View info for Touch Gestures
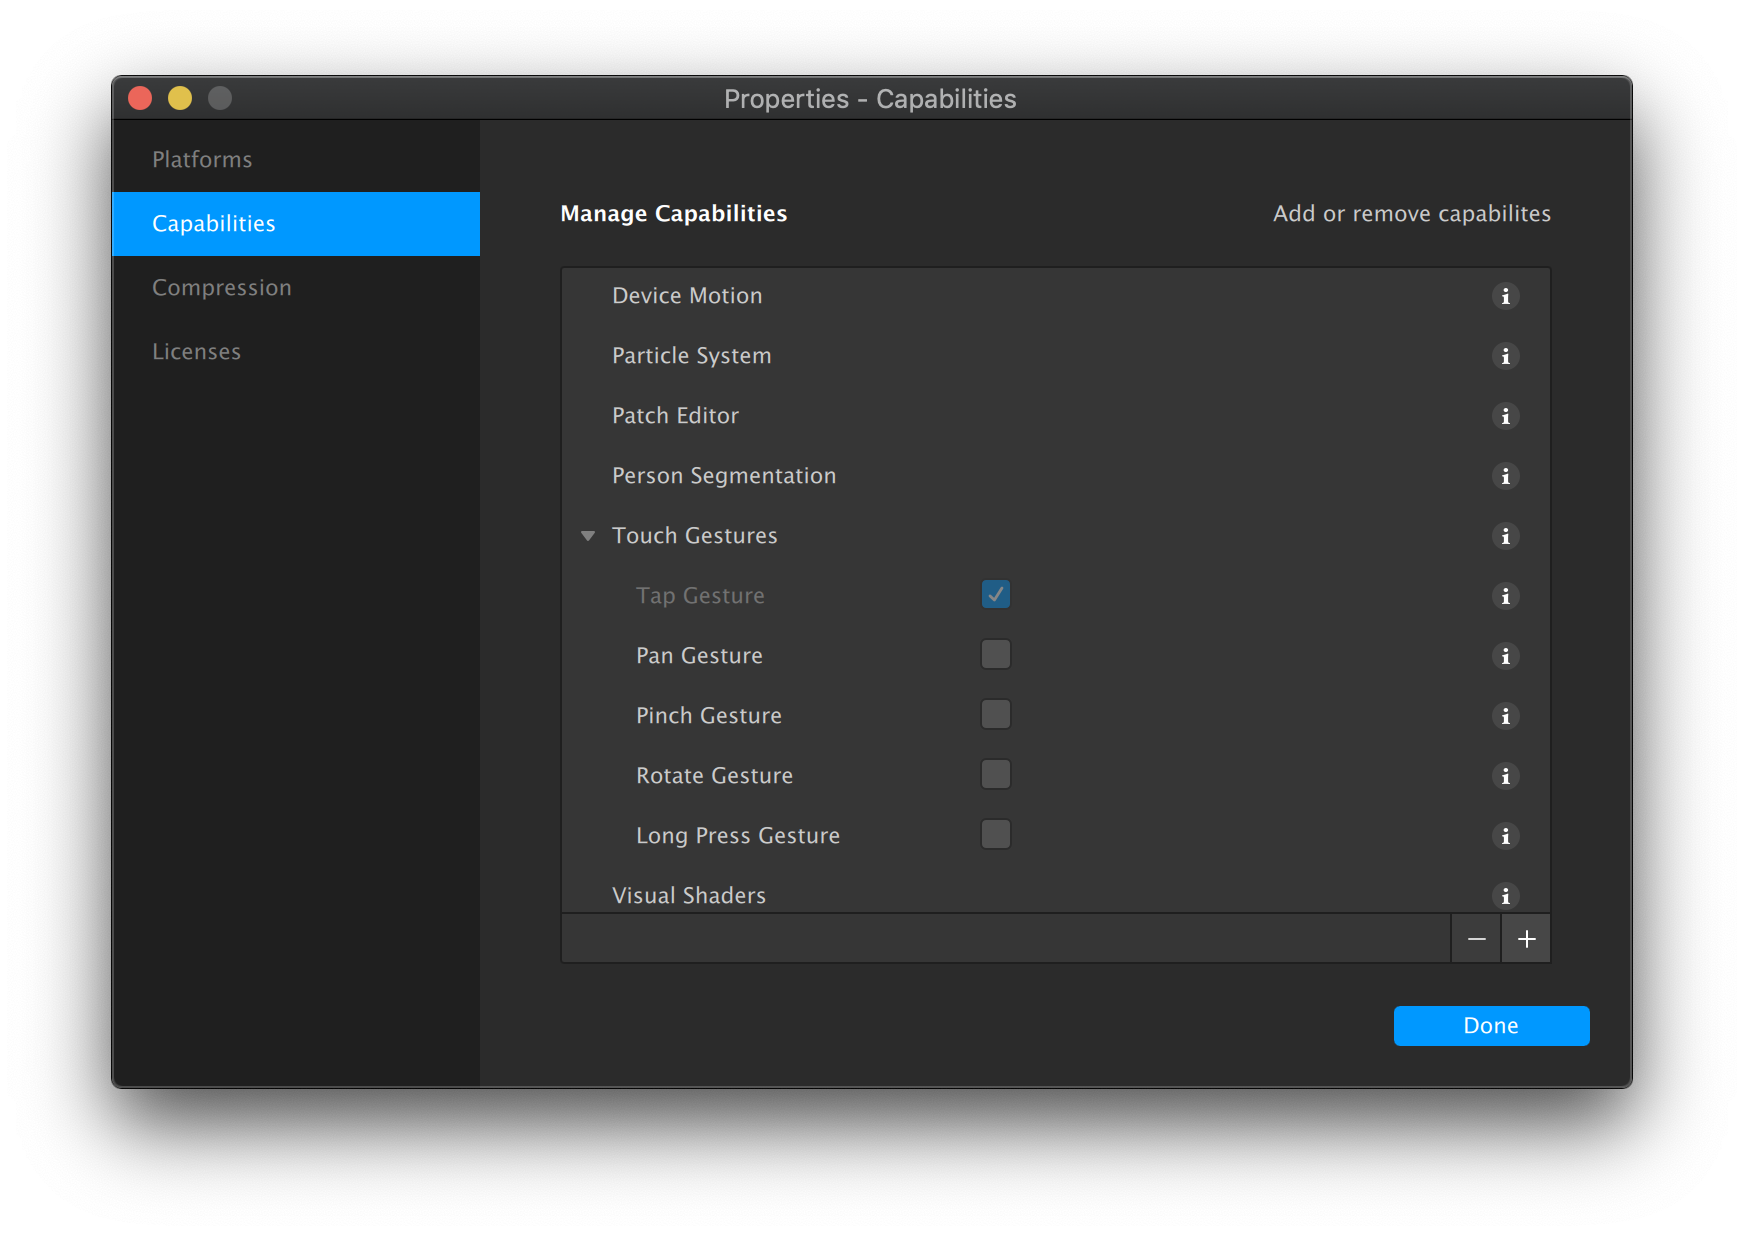 click(x=1505, y=536)
